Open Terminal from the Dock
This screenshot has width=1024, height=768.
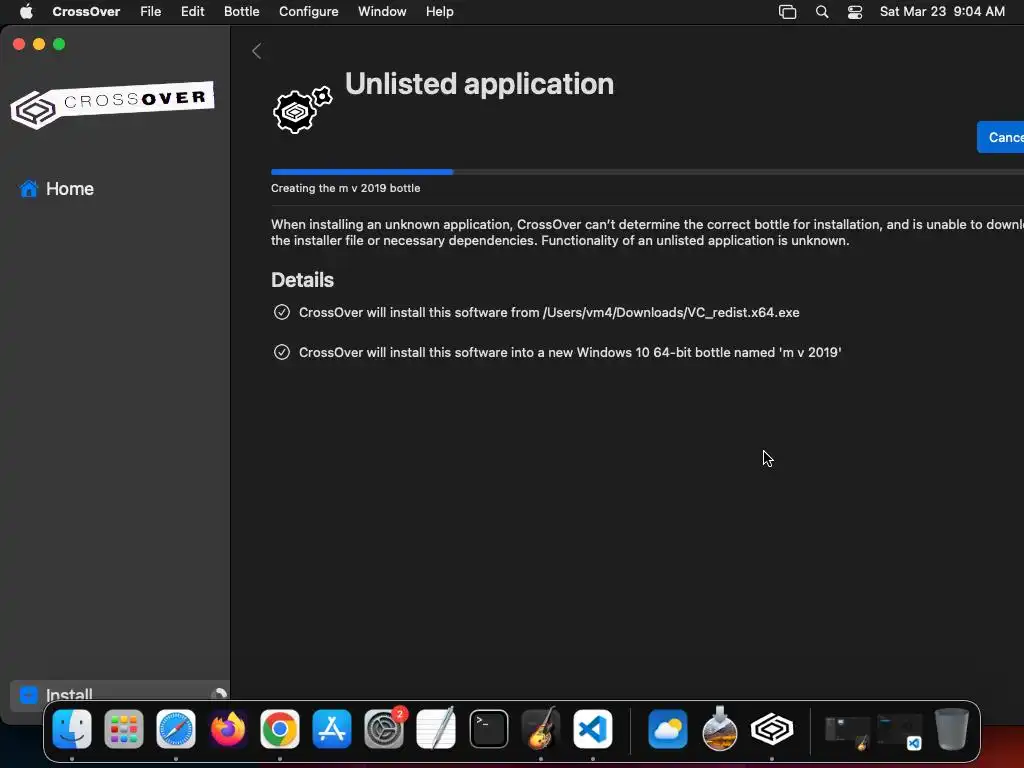[488, 729]
